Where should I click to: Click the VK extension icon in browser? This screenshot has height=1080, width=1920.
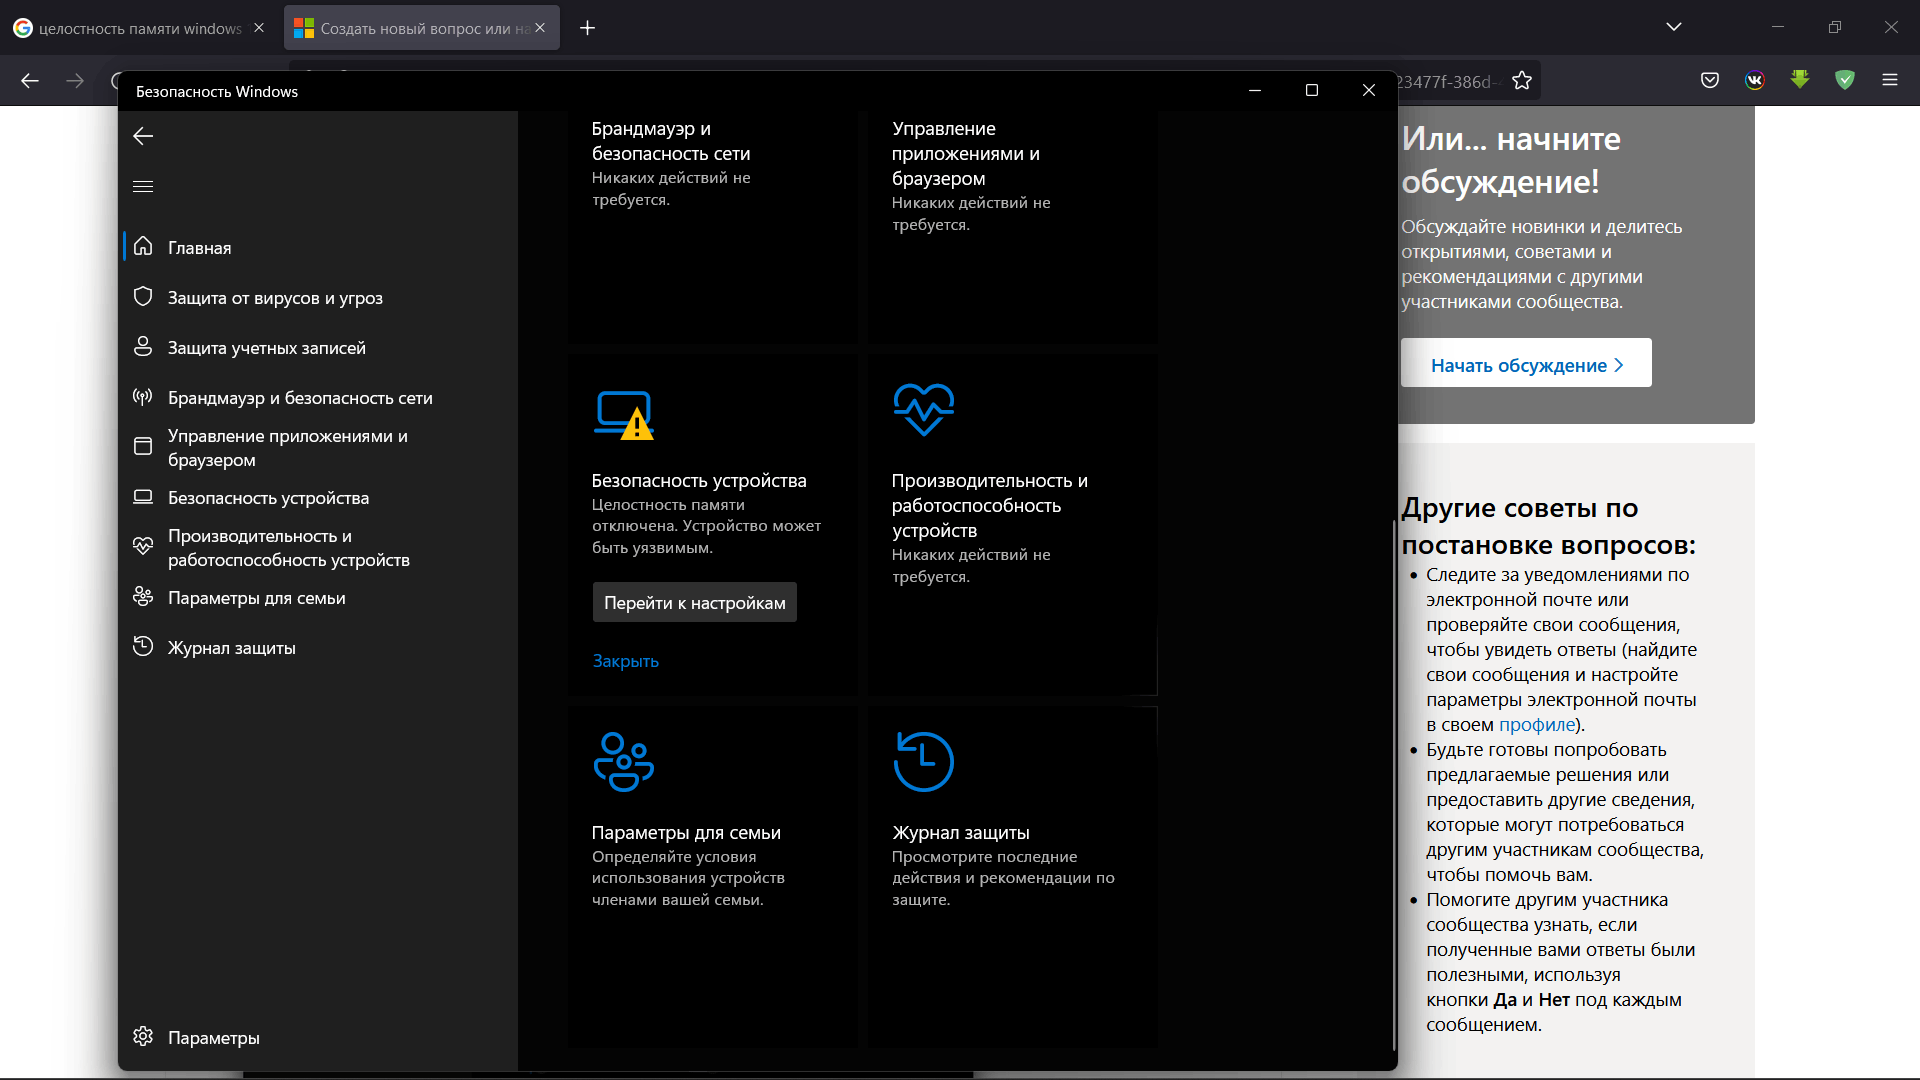(x=1755, y=80)
